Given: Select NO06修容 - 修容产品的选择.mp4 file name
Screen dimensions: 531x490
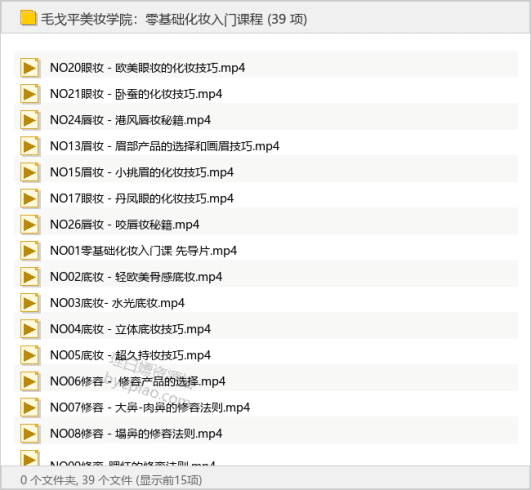Looking at the screenshot, I should click(x=137, y=382).
